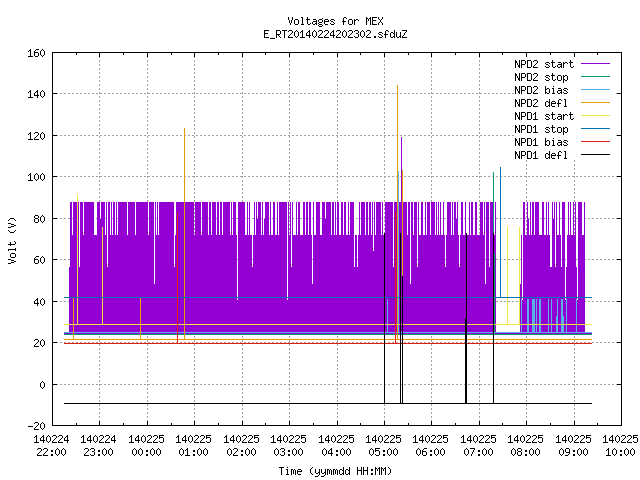Click the dark blue NPD1 stop legend line
Image resolution: width=640 pixels, height=480 pixels.
pos(595,129)
